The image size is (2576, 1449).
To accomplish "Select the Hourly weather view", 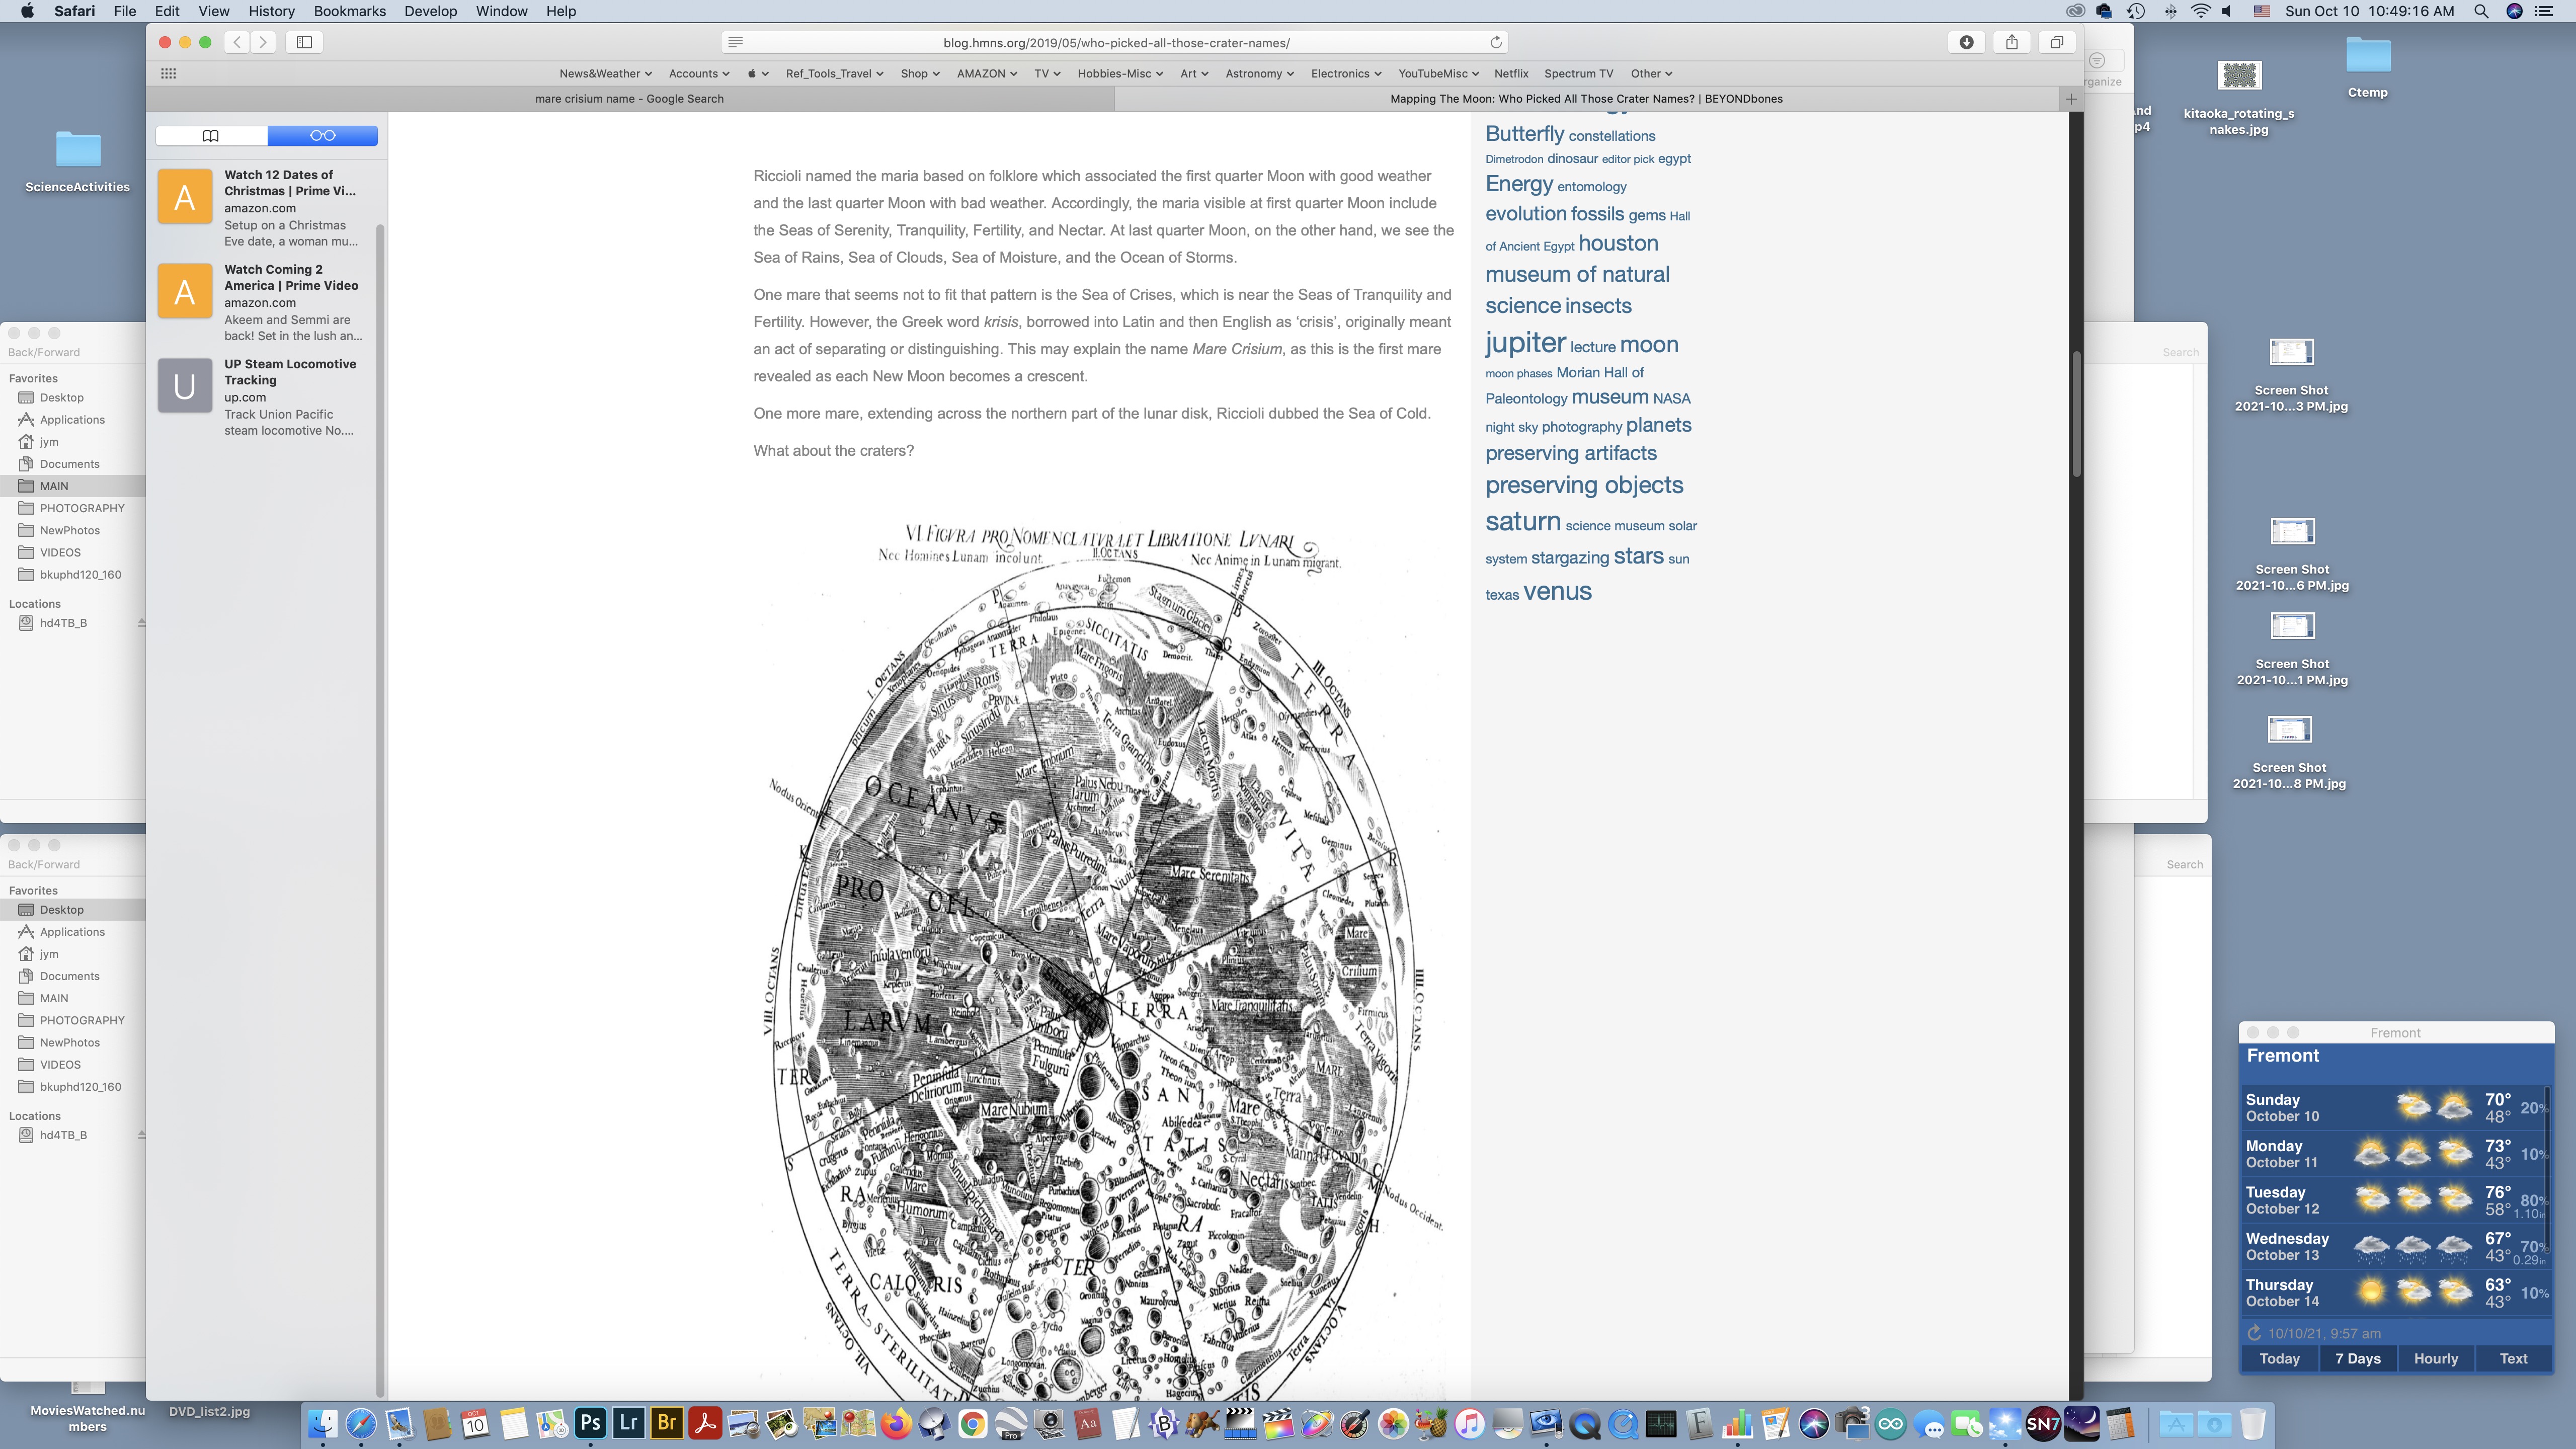I will pyautogui.click(x=2435, y=1358).
